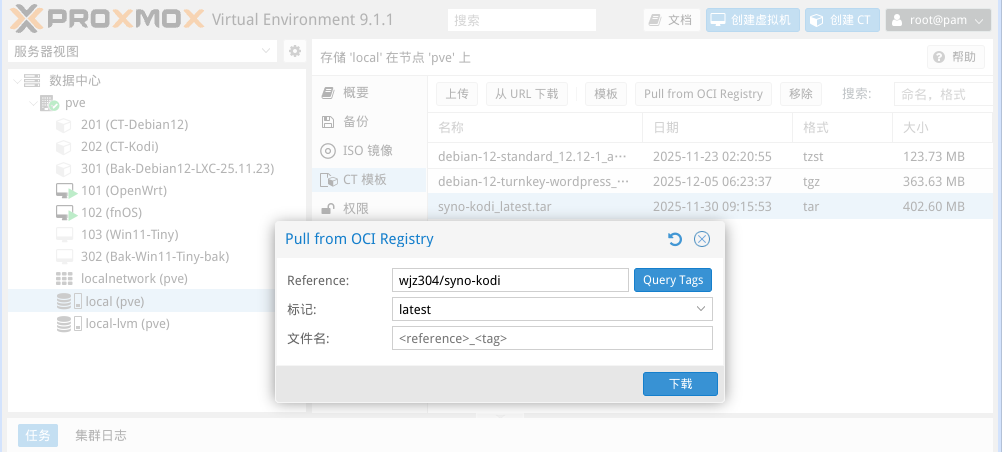Select 101 (OpenWrt) virtual machine
1002x452 pixels.
pos(123,190)
